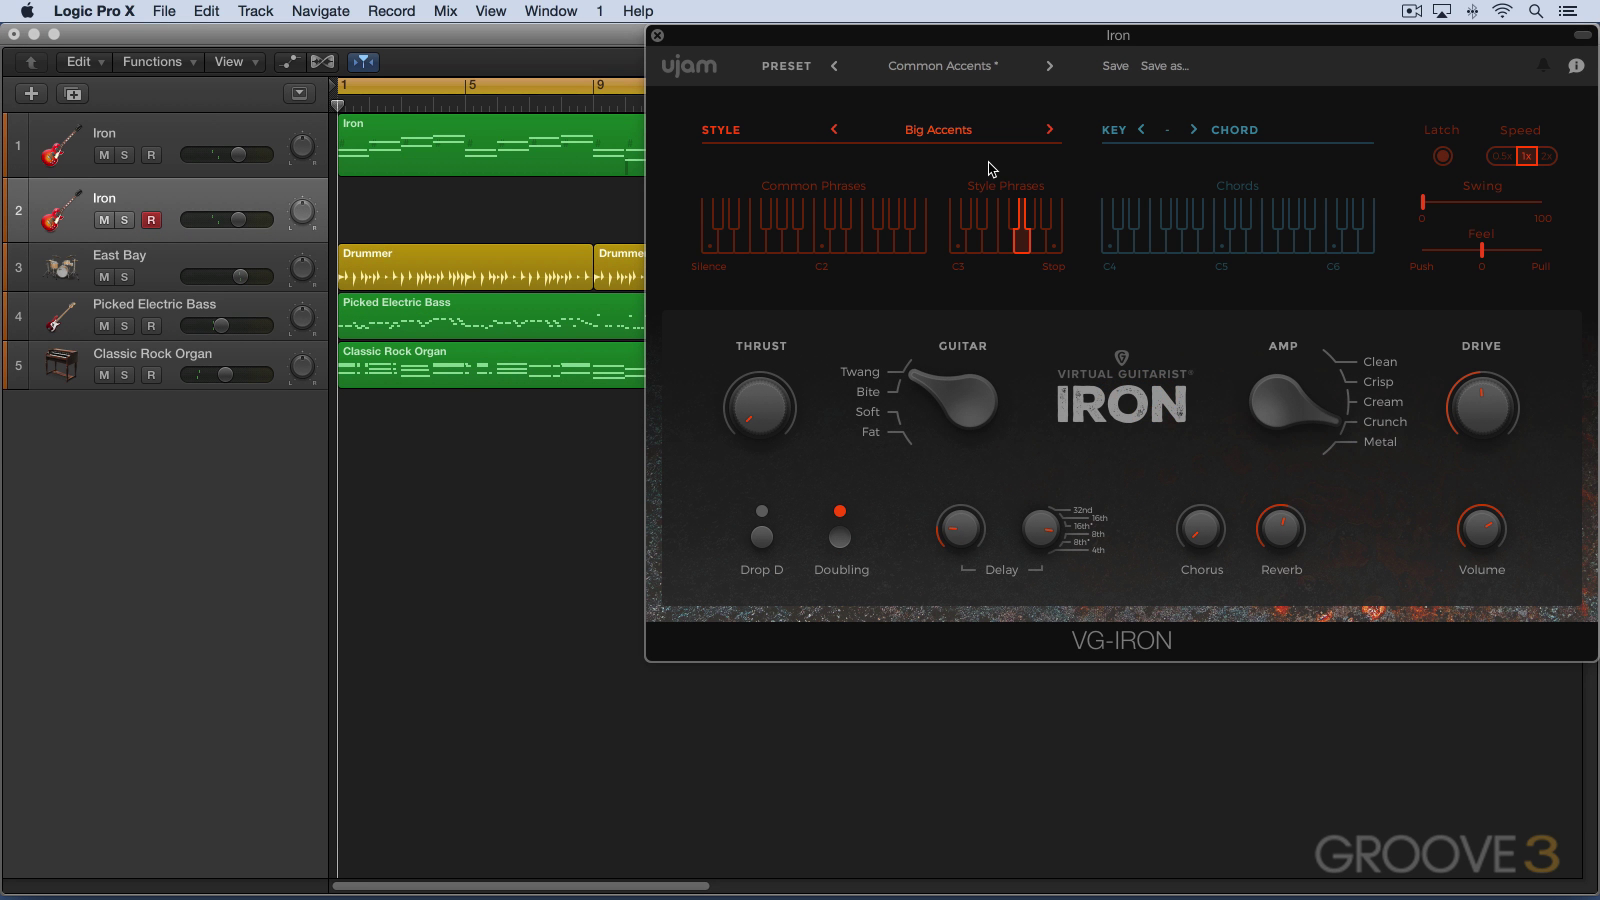Screen dimensions: 1600x900
Task: Click the Common Accents preset name
Action: click(942, 66)
